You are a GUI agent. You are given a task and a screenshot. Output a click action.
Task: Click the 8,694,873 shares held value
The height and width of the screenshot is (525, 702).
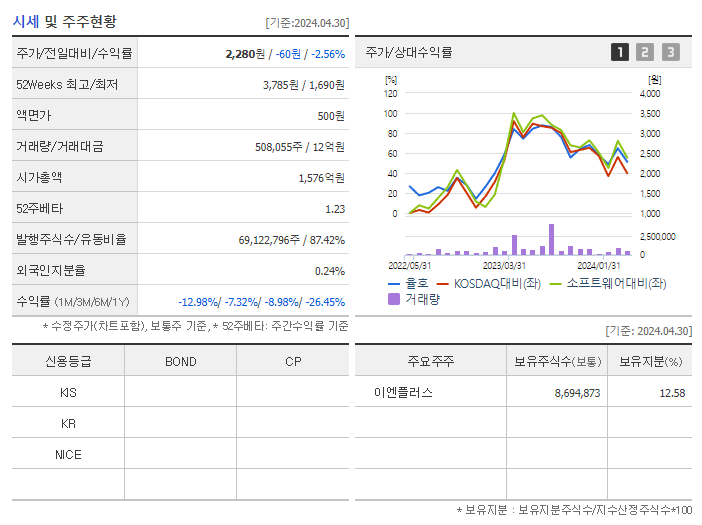tap(577, 393)
